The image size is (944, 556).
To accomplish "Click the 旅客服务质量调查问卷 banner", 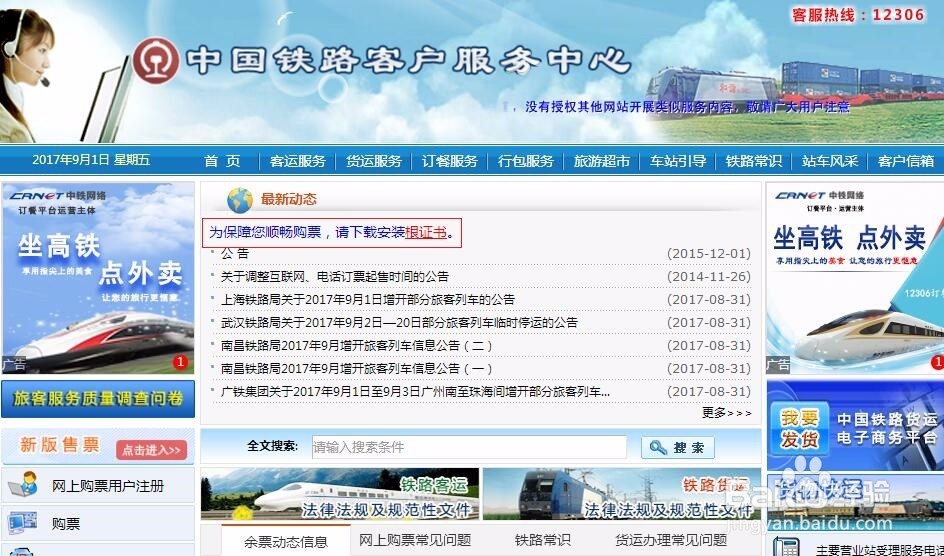I will (98, 398).
